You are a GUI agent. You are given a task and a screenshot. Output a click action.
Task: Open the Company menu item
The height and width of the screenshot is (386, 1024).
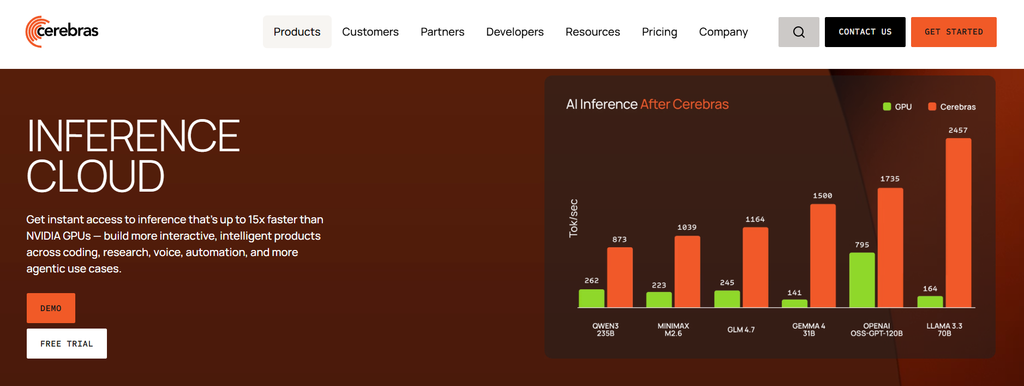pos(724,32)
